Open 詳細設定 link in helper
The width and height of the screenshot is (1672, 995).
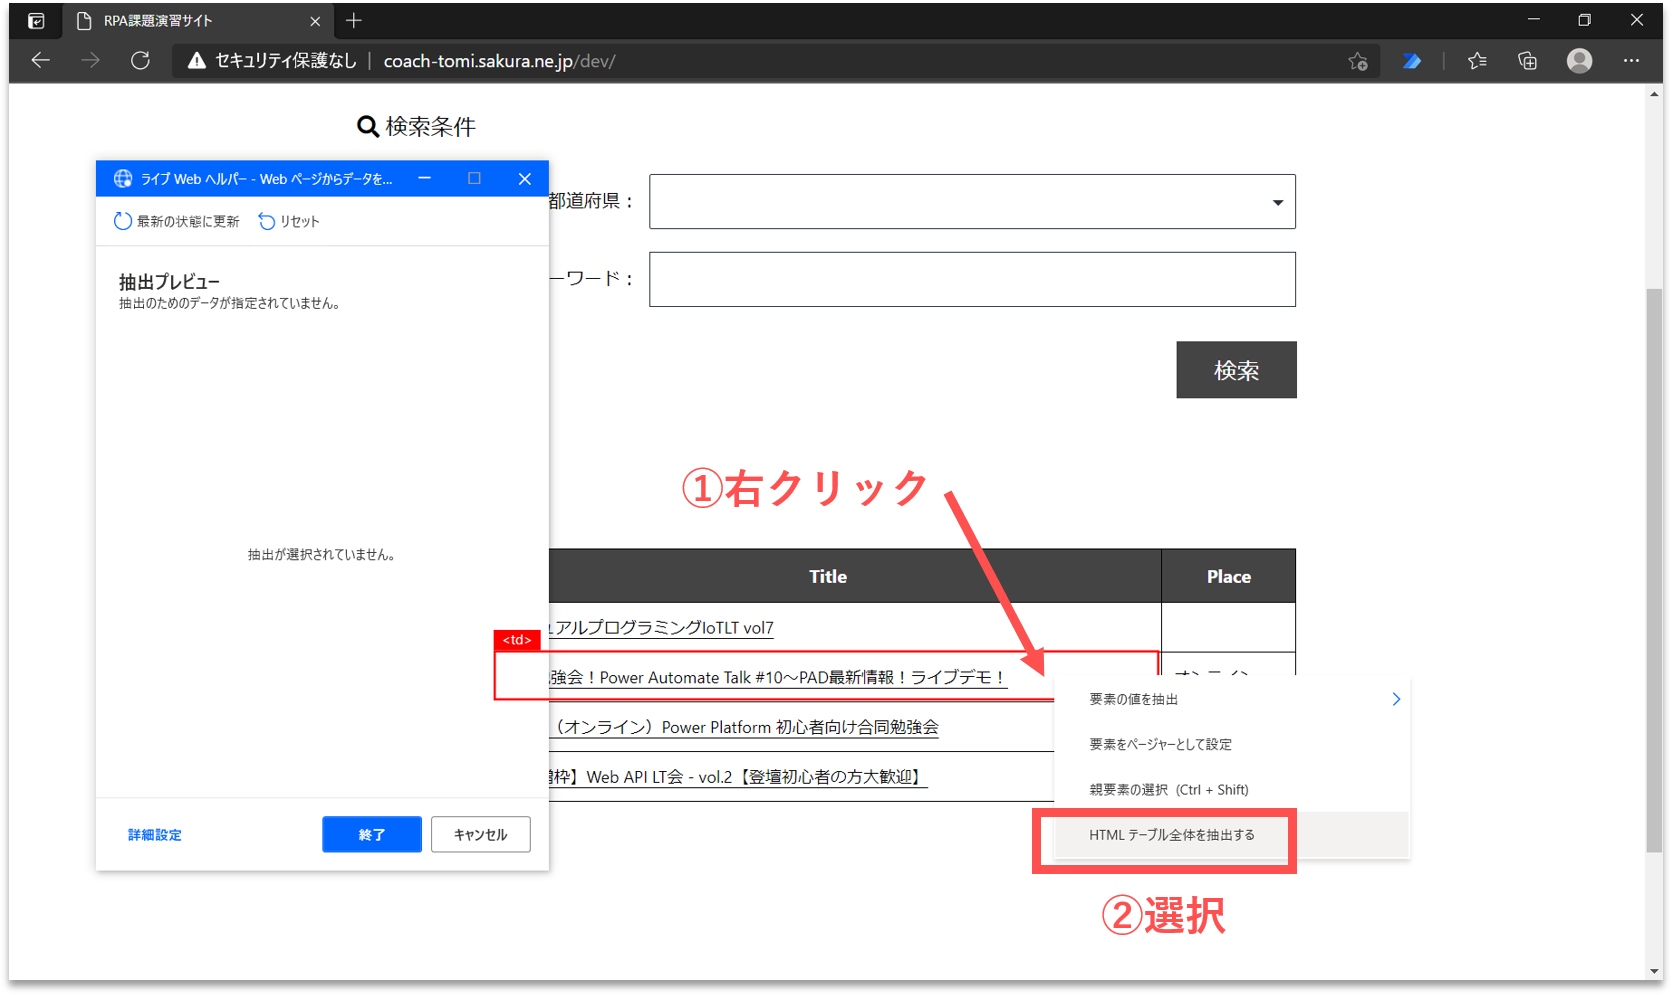pos(155,835)
